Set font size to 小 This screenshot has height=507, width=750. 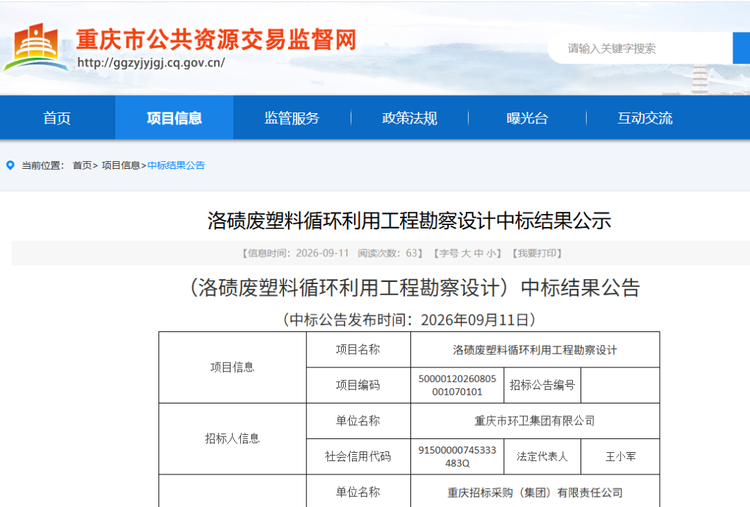(x=491, y=254)
